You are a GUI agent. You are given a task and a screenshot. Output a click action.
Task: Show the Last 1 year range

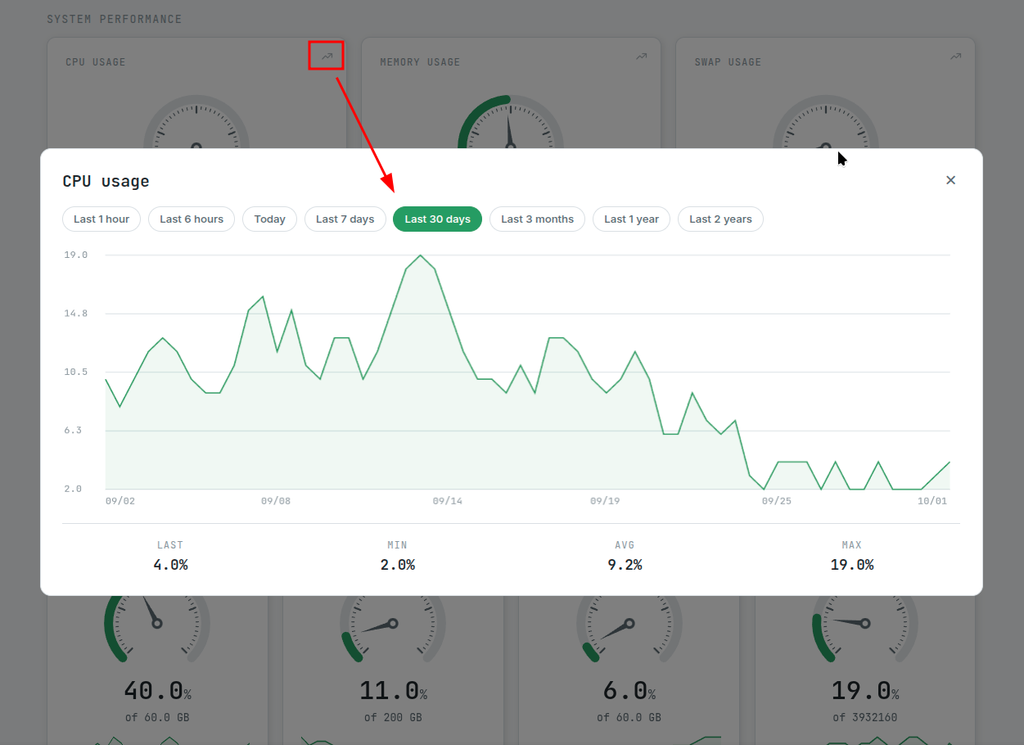coord(632,219)
